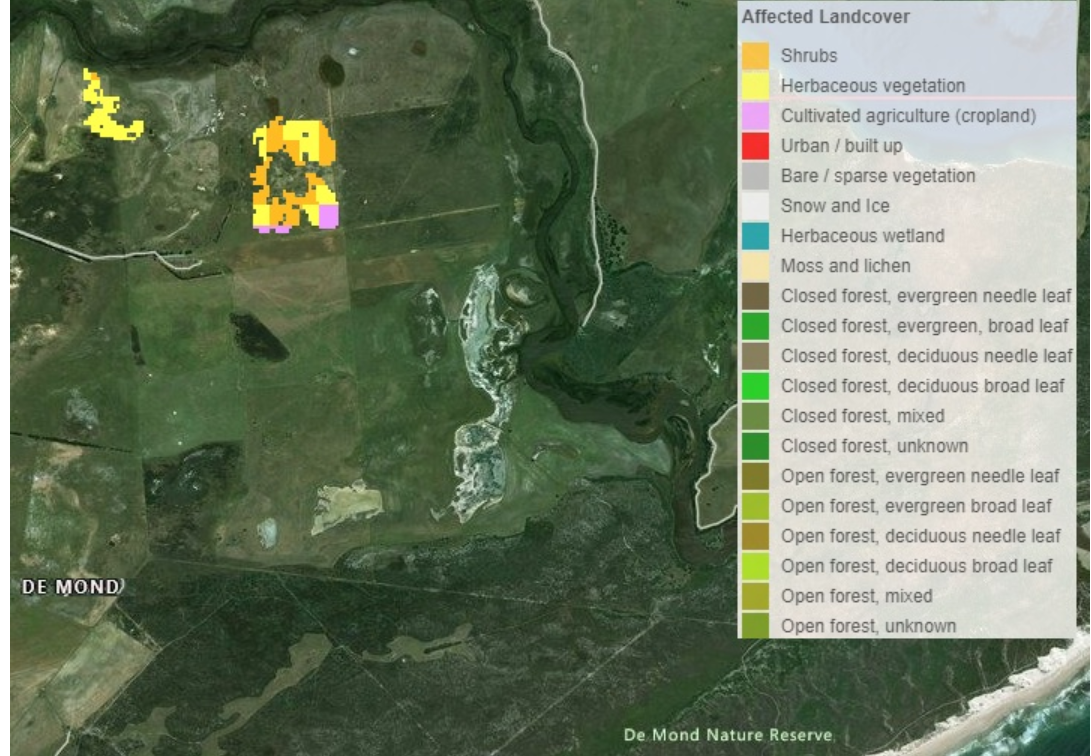
Task: Click the 'Open forest, mixed' label
Action: click(x=857, y=596)
